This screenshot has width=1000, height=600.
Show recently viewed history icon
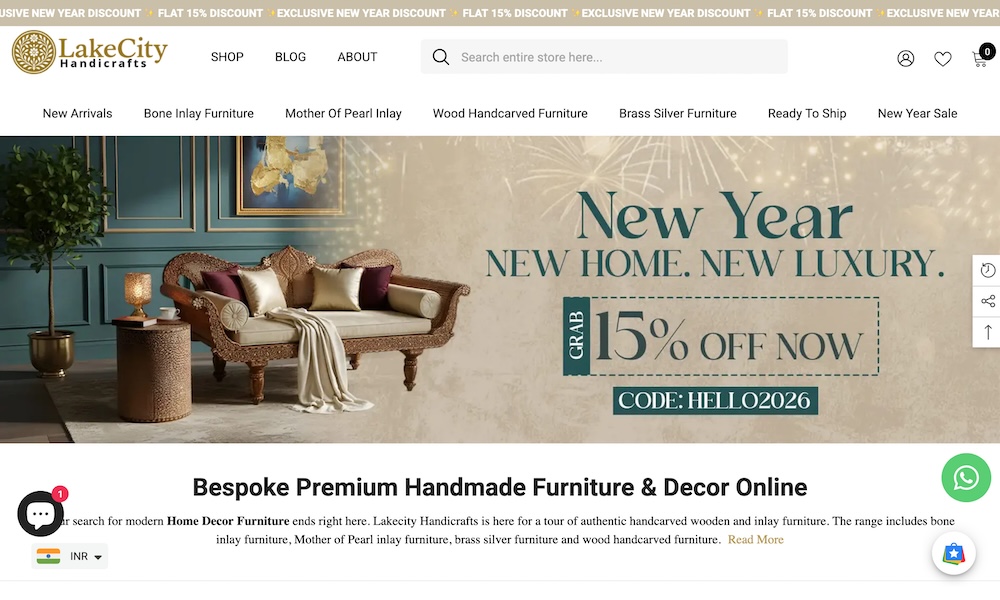987,270
